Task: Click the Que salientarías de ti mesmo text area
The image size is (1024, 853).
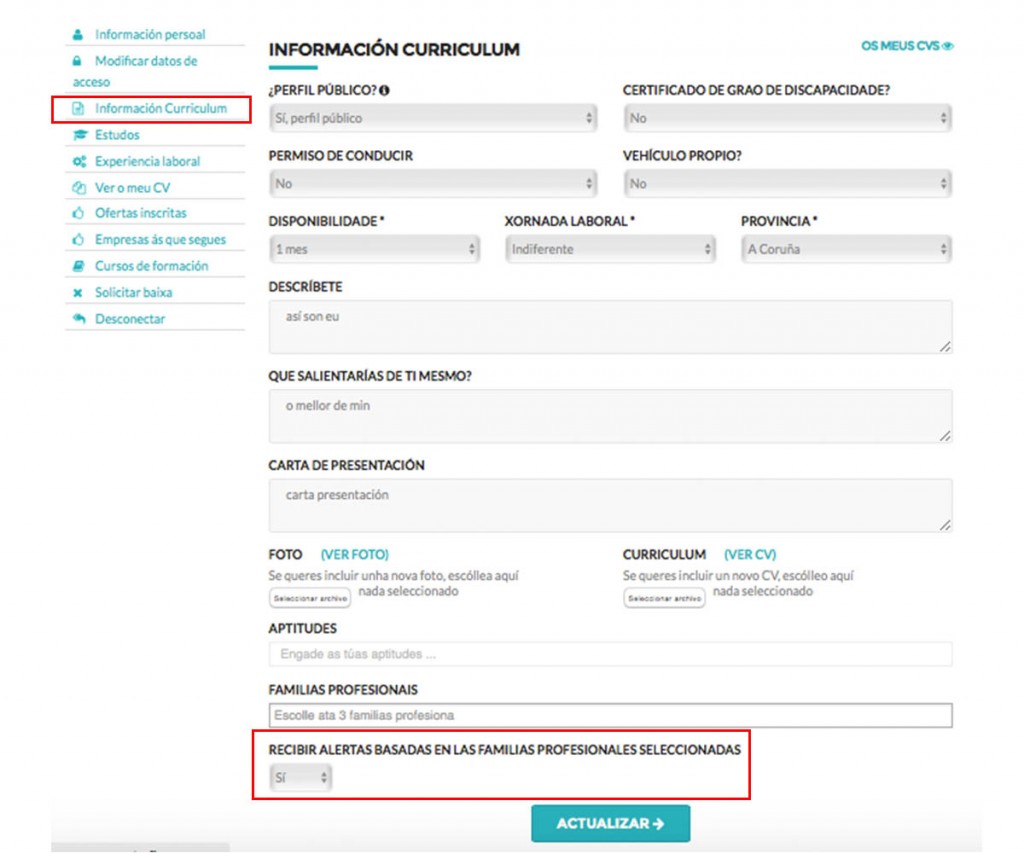Action: tap(611, 417)
